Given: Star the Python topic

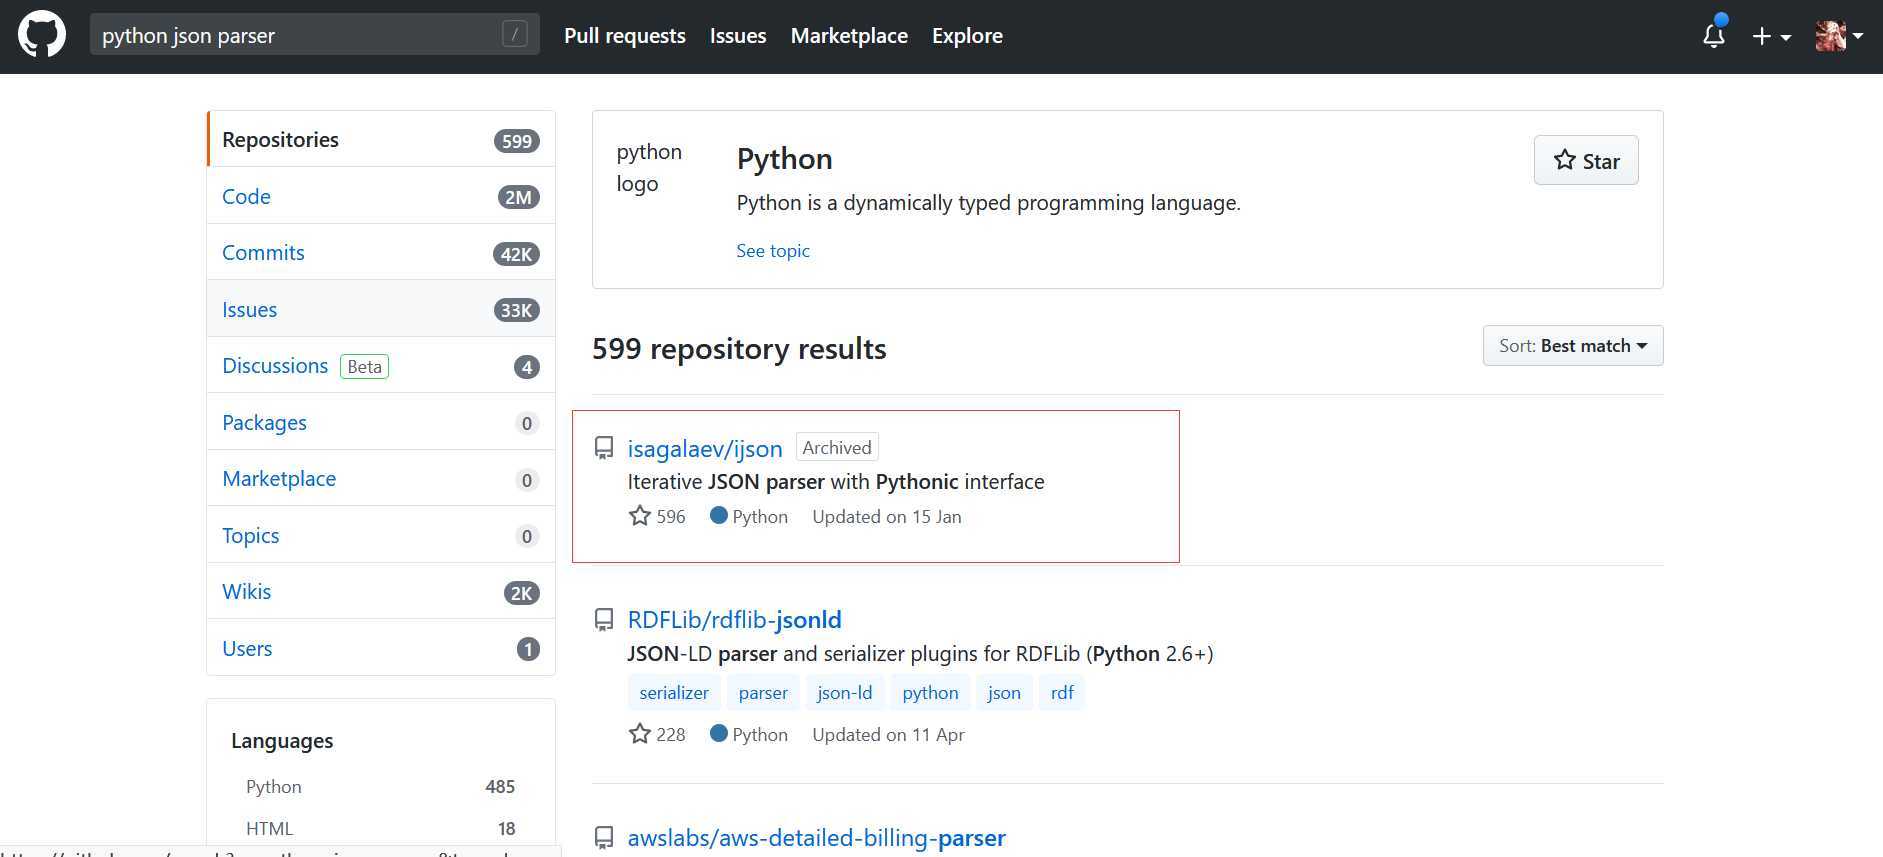Looking at the screenshot, I should point(1586,160).
